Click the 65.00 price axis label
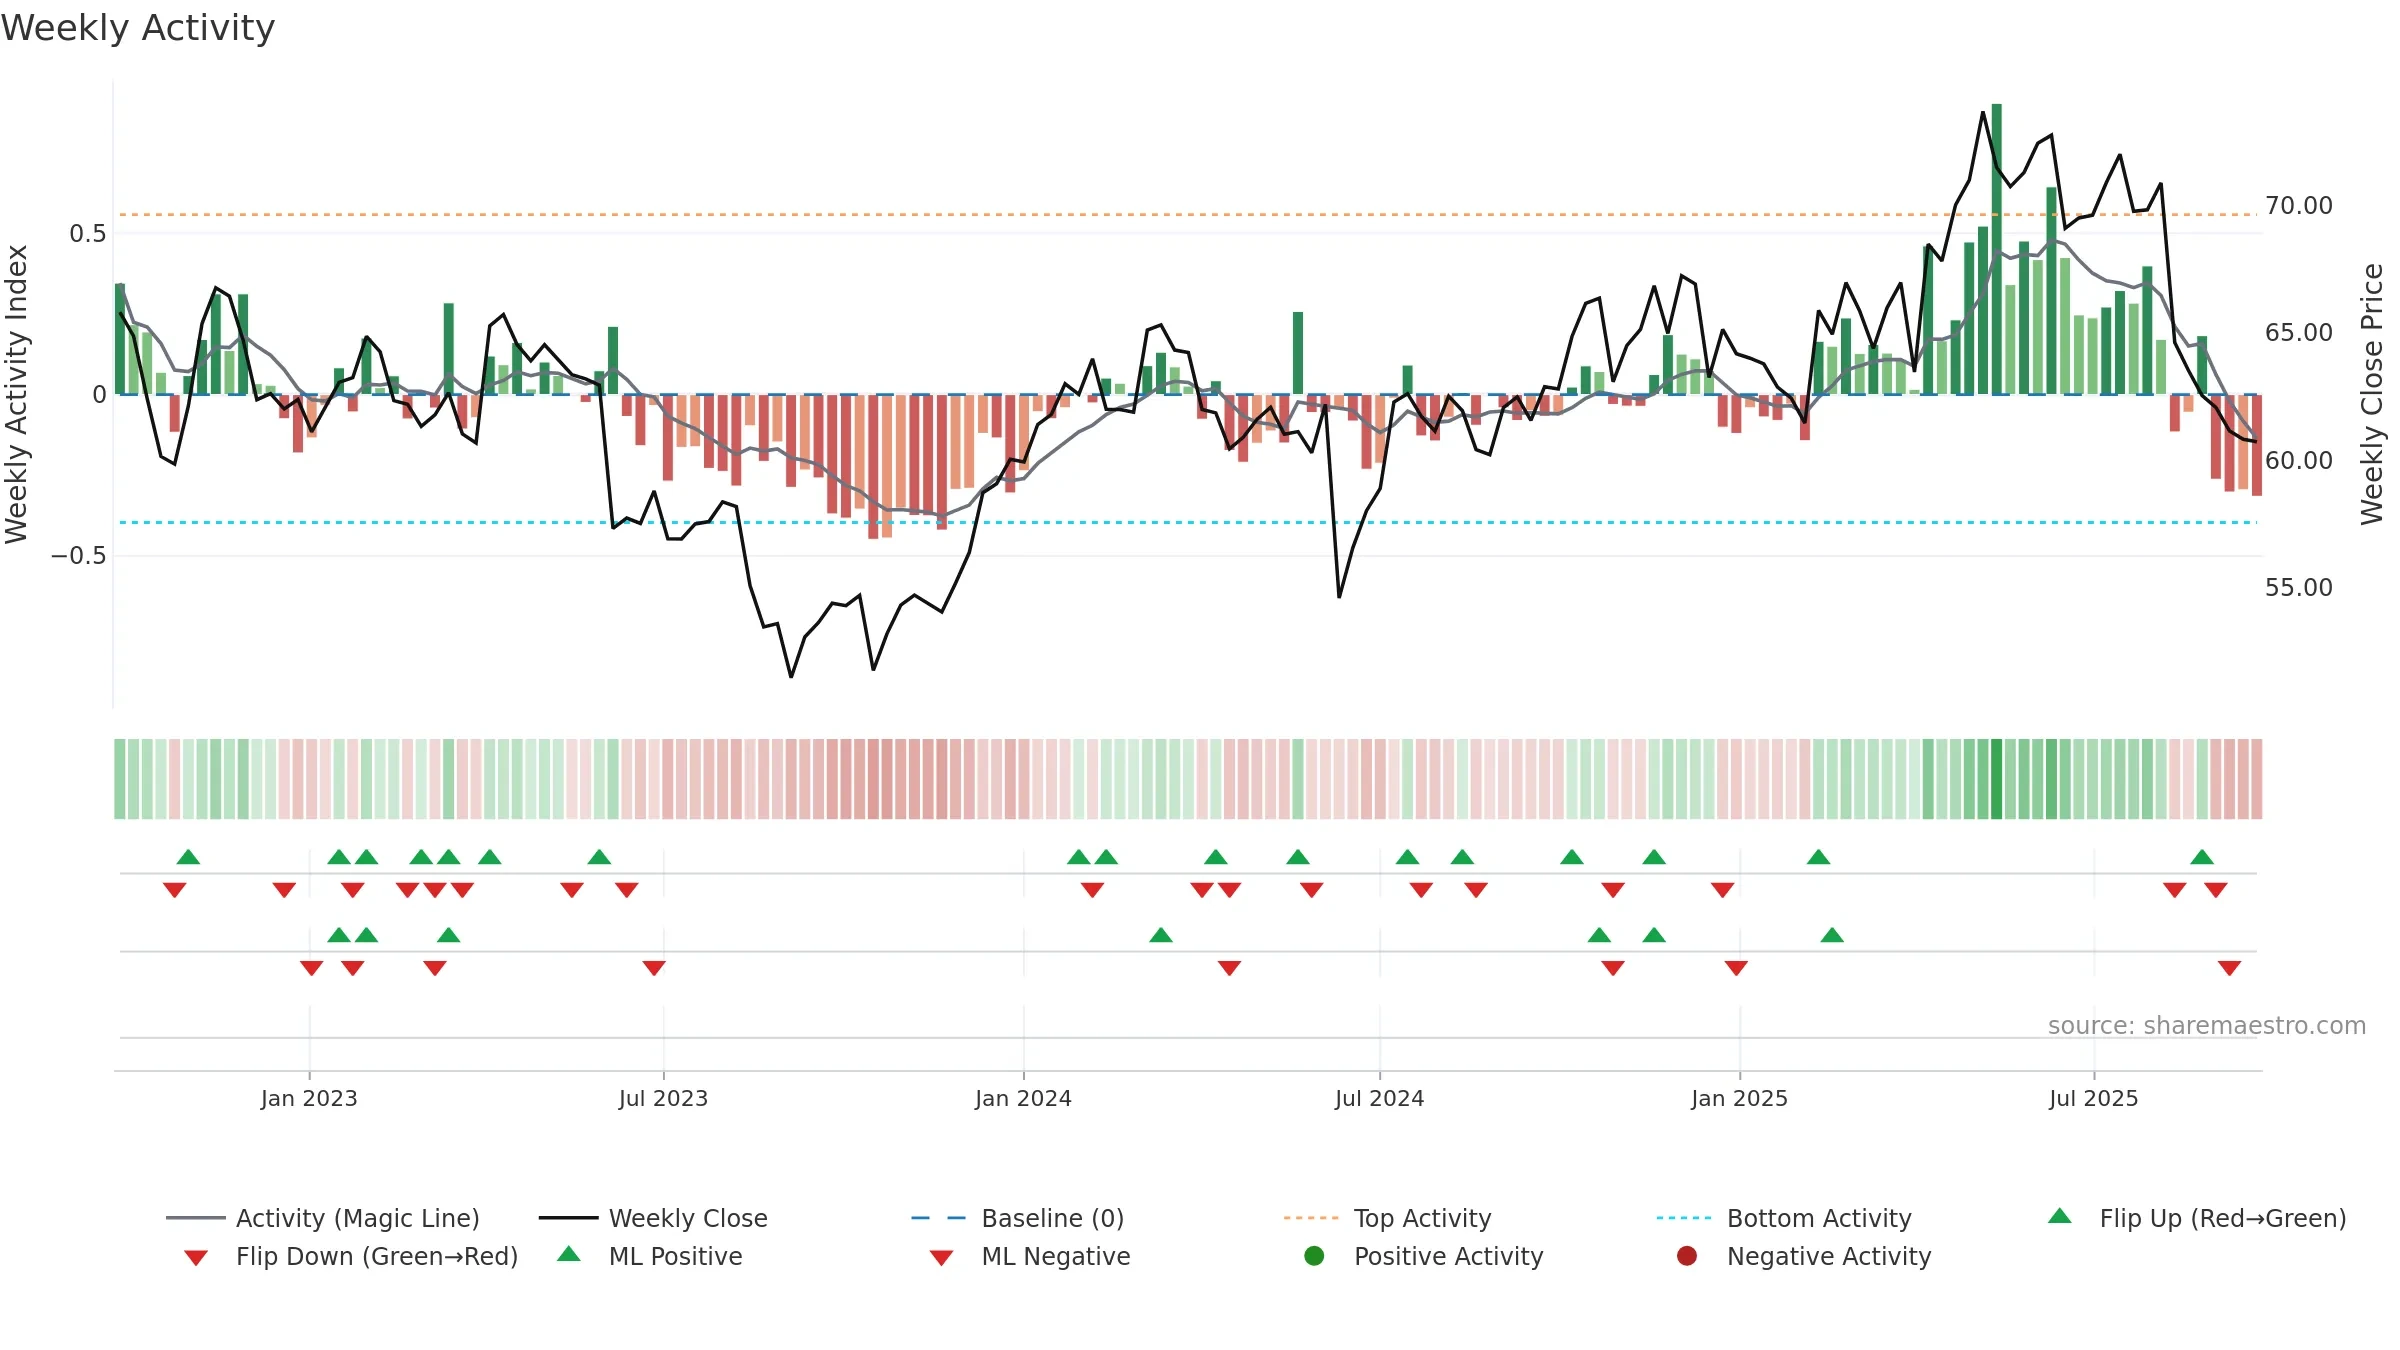 point(2298,333)
